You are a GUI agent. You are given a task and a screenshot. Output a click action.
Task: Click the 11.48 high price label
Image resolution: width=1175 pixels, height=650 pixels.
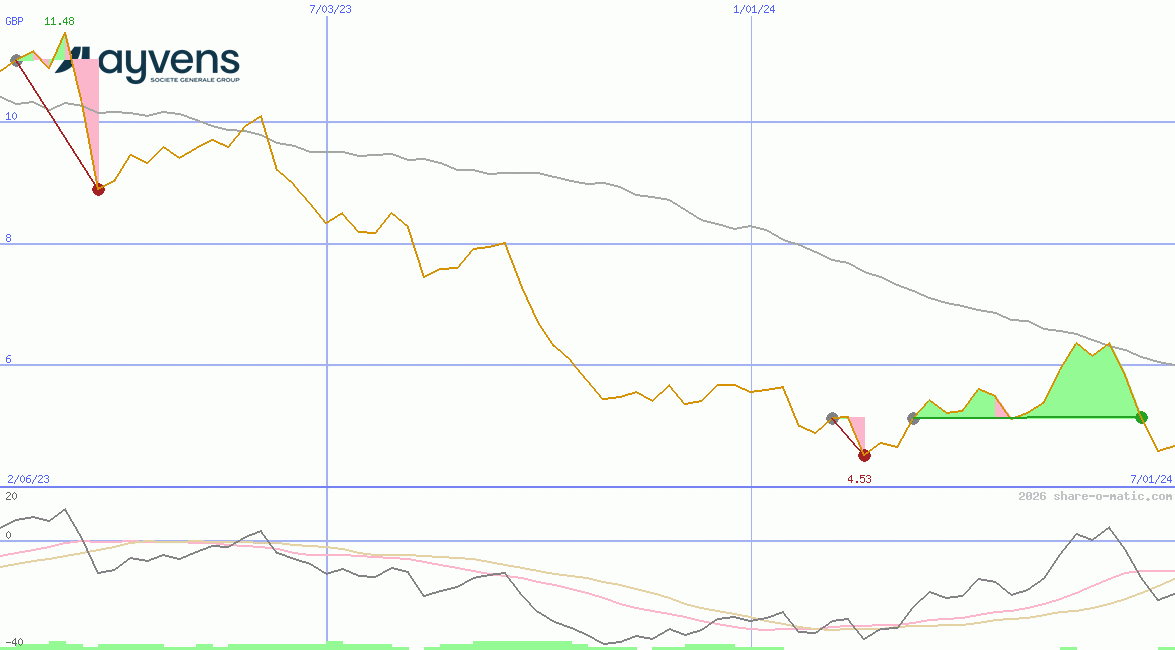59,21
